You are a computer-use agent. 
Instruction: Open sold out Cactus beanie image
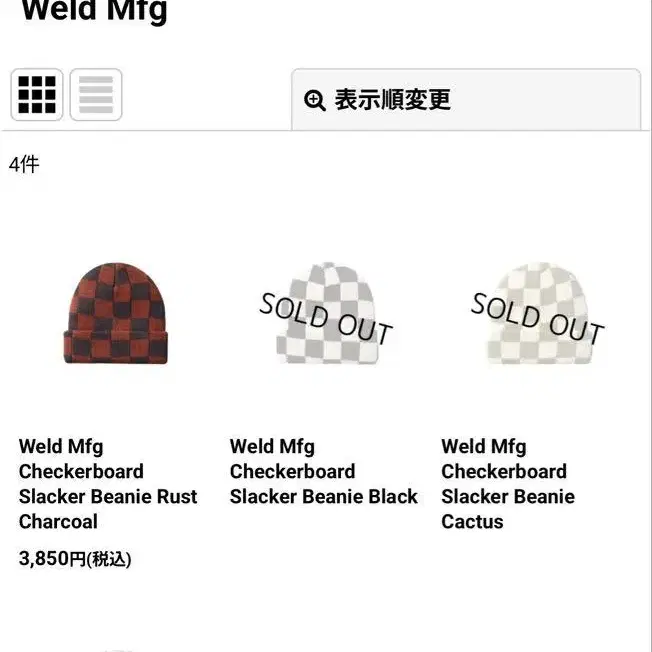click(538, 313)
